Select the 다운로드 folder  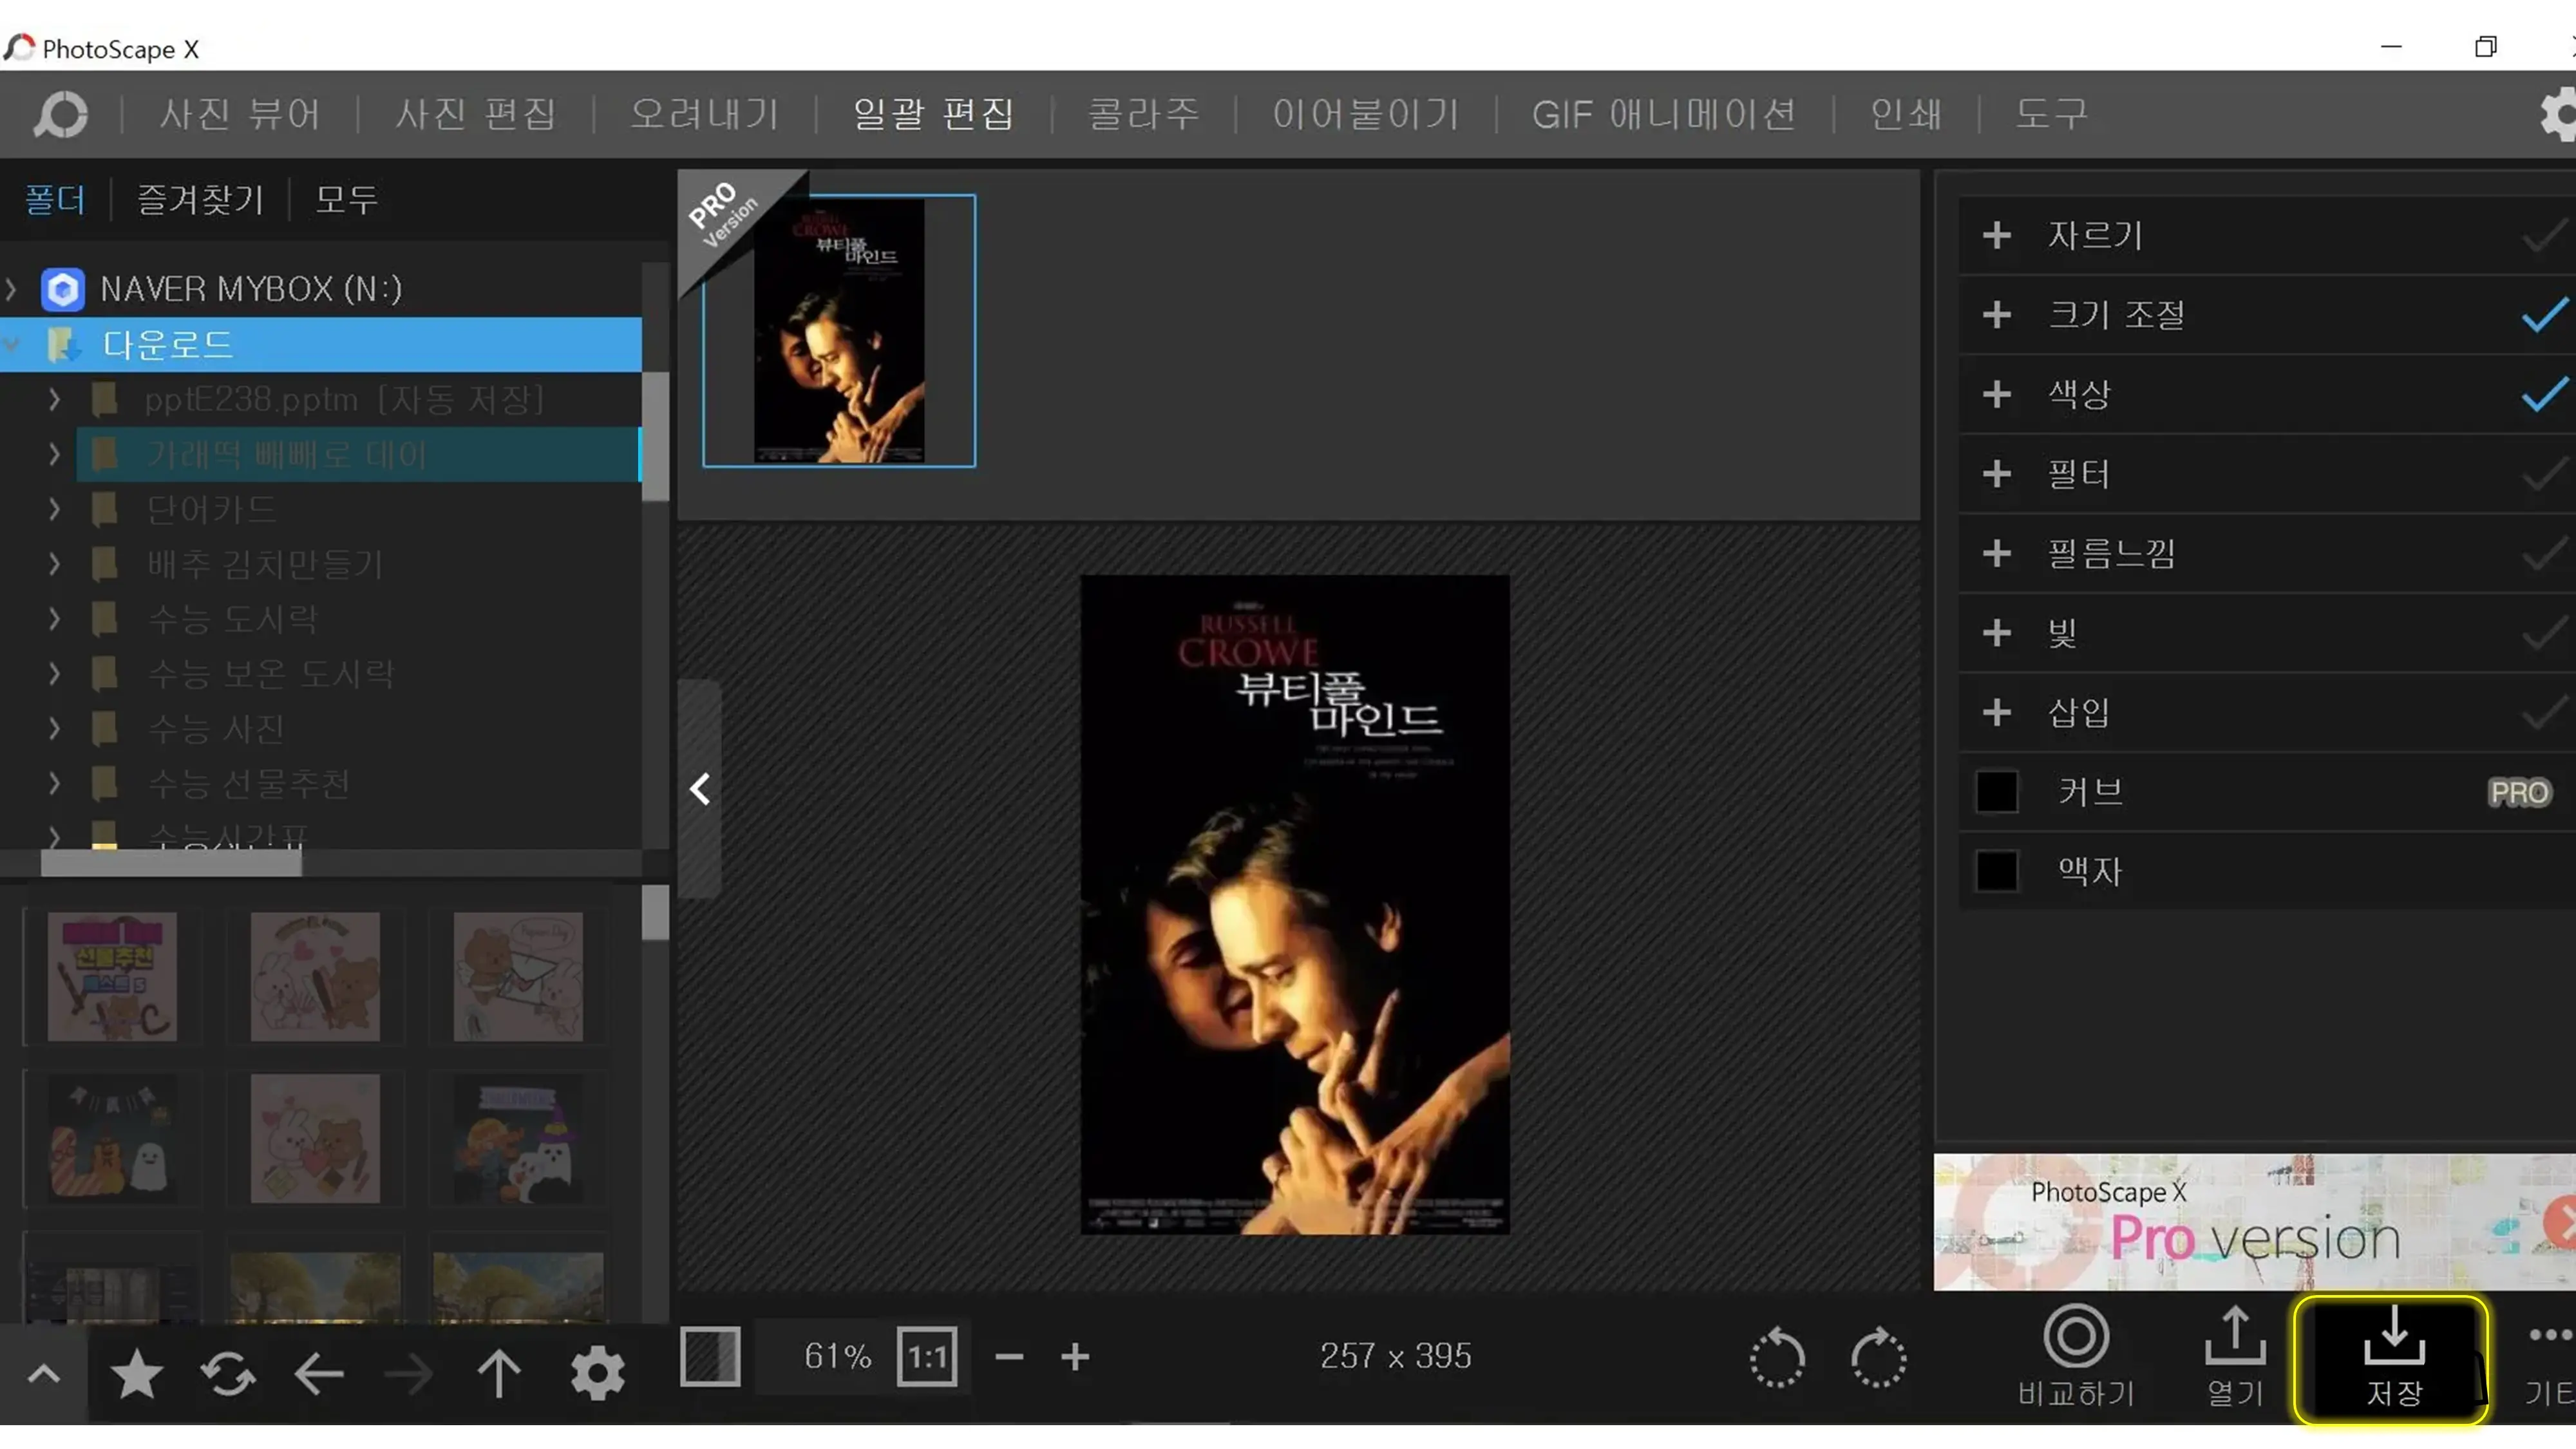tap(320, 345)
